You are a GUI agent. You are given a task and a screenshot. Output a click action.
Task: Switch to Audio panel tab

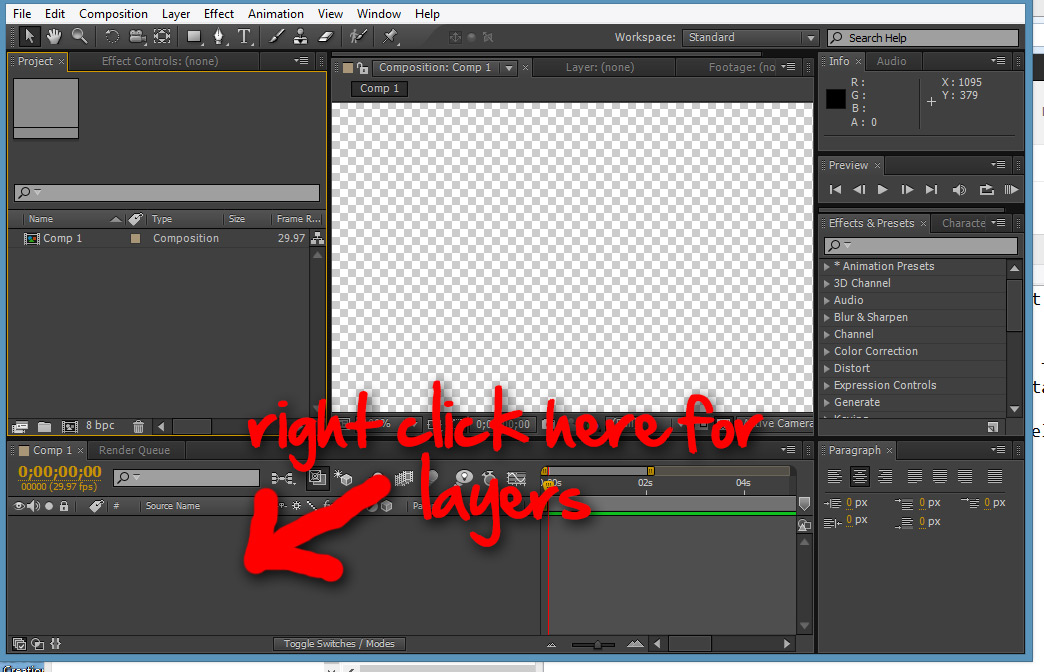tap(892, 61)
